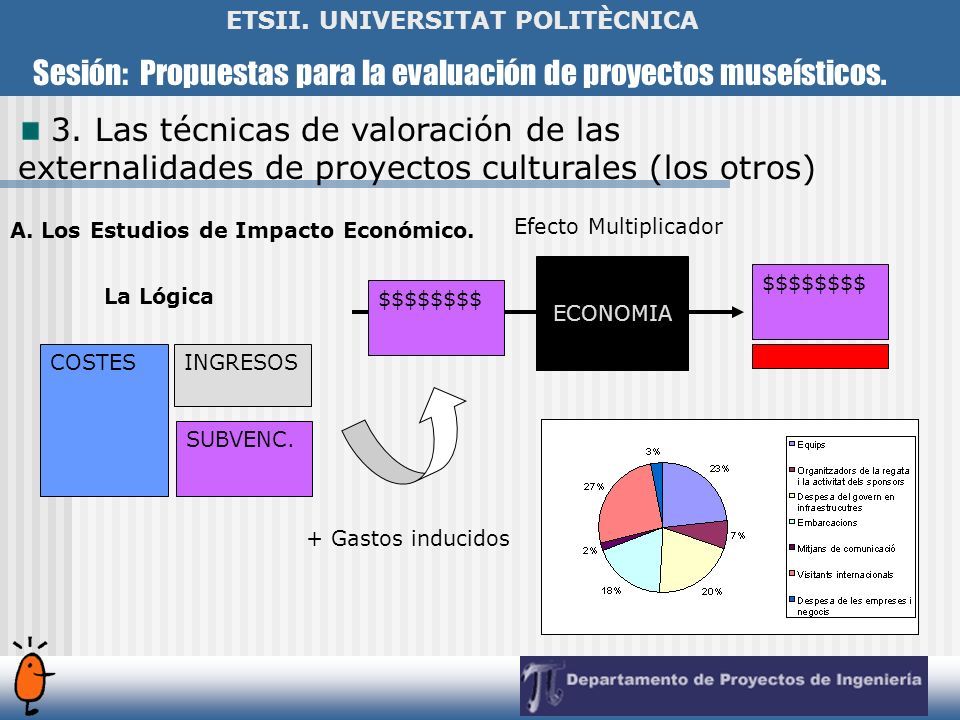Click the teal square bullet before heading 3
This screenshot has width=960, height=720.
coord(30,130)
